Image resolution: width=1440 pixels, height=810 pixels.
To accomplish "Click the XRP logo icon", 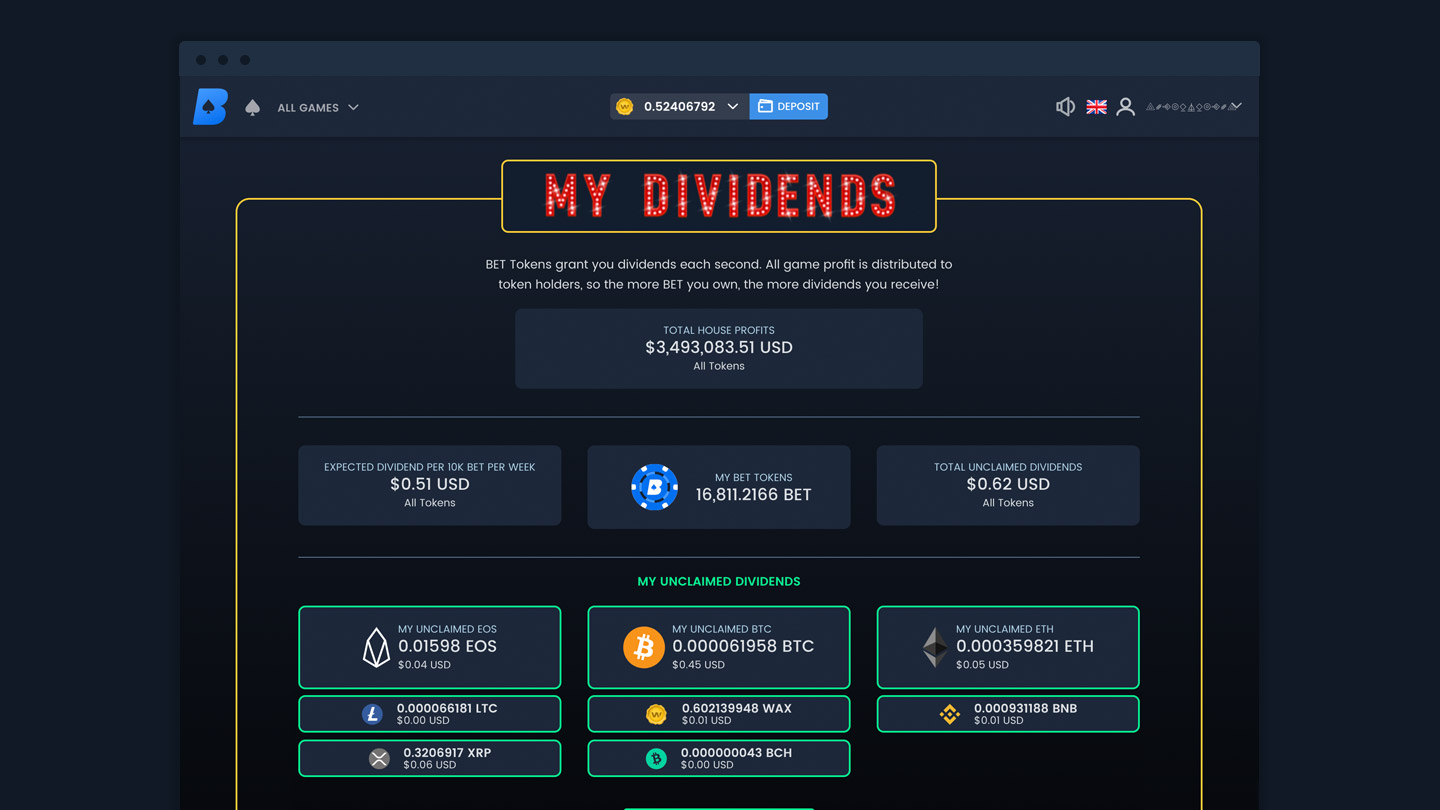I will (379, 758).
